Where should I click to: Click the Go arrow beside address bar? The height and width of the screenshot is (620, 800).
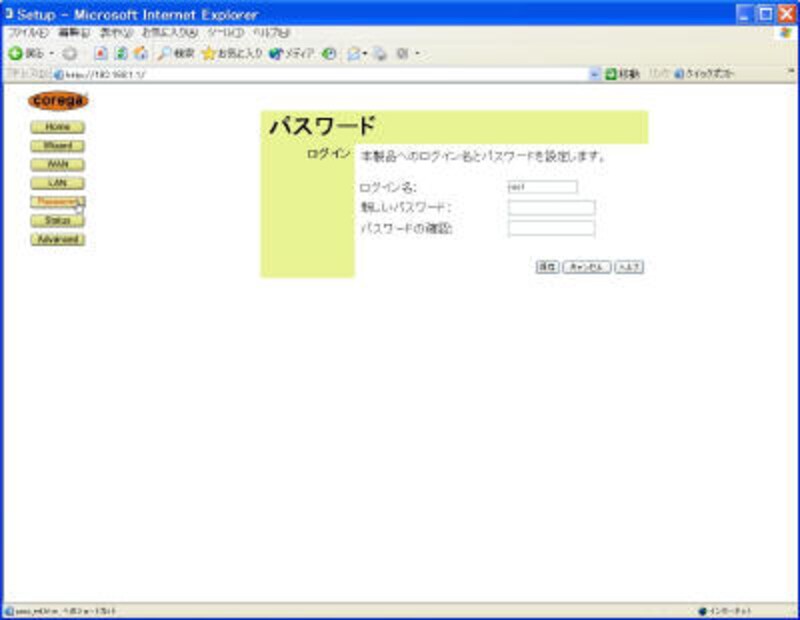[612, 74]
